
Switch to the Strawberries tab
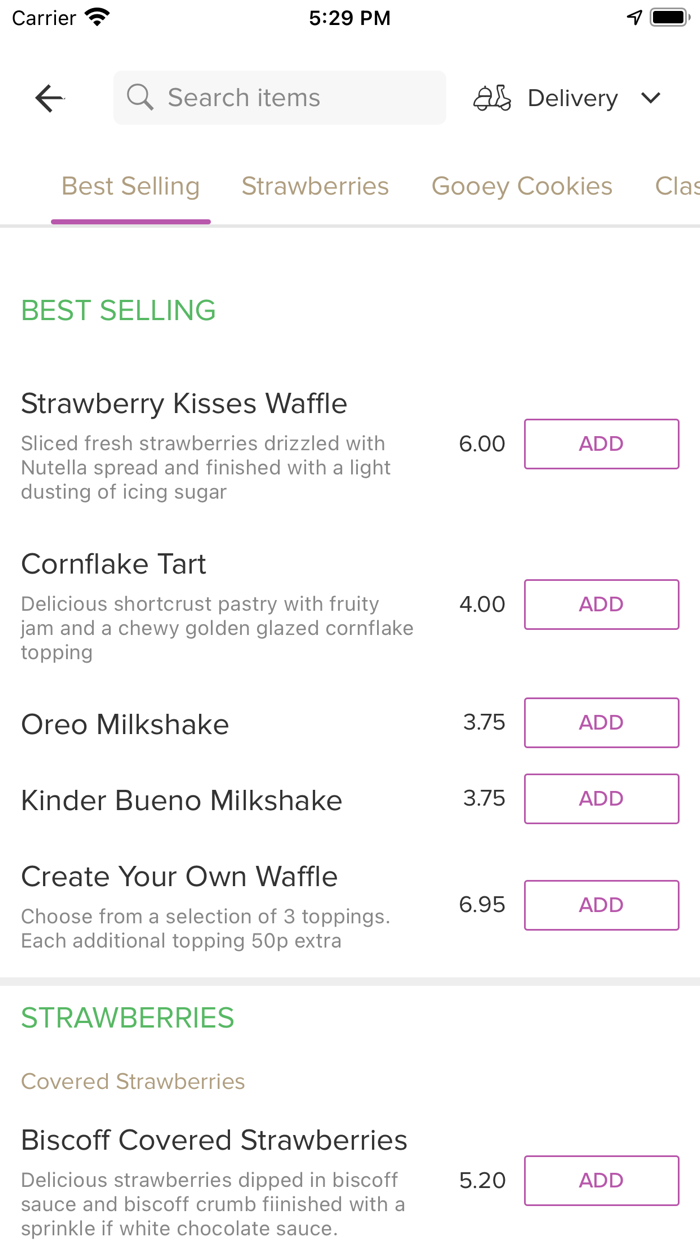click(x=315, y=186)
